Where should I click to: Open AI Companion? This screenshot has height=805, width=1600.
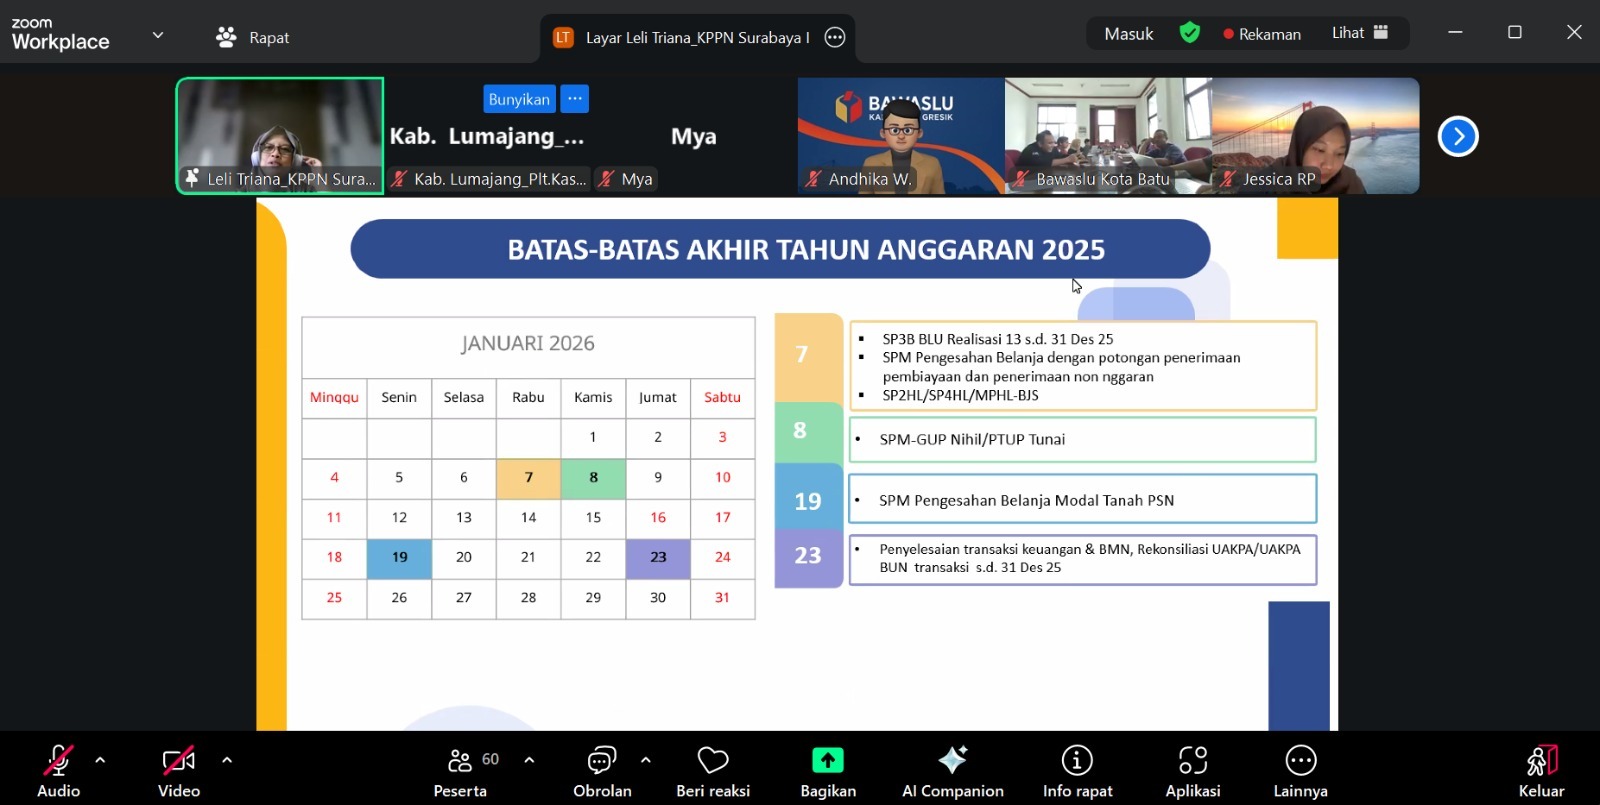point(952,772)
